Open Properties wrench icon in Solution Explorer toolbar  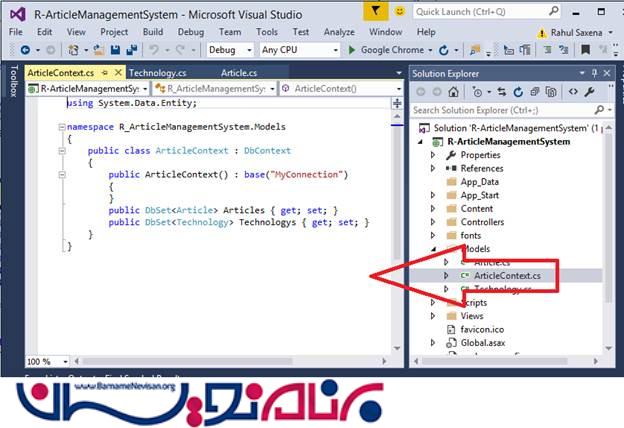588,91
